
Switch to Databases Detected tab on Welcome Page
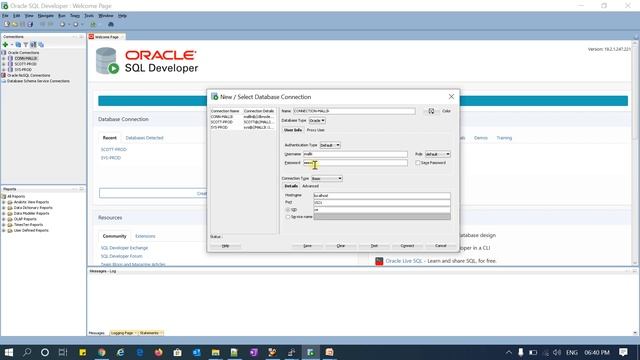[144, 138]
